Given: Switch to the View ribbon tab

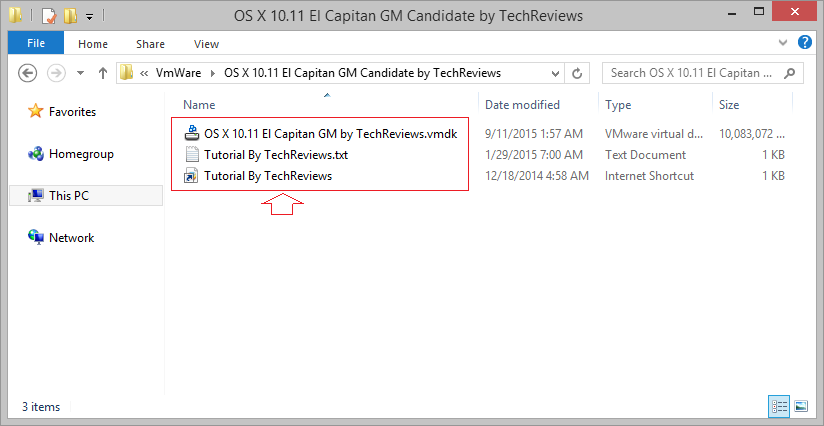Looking at the screenshot, I should (x=206, y=44).
